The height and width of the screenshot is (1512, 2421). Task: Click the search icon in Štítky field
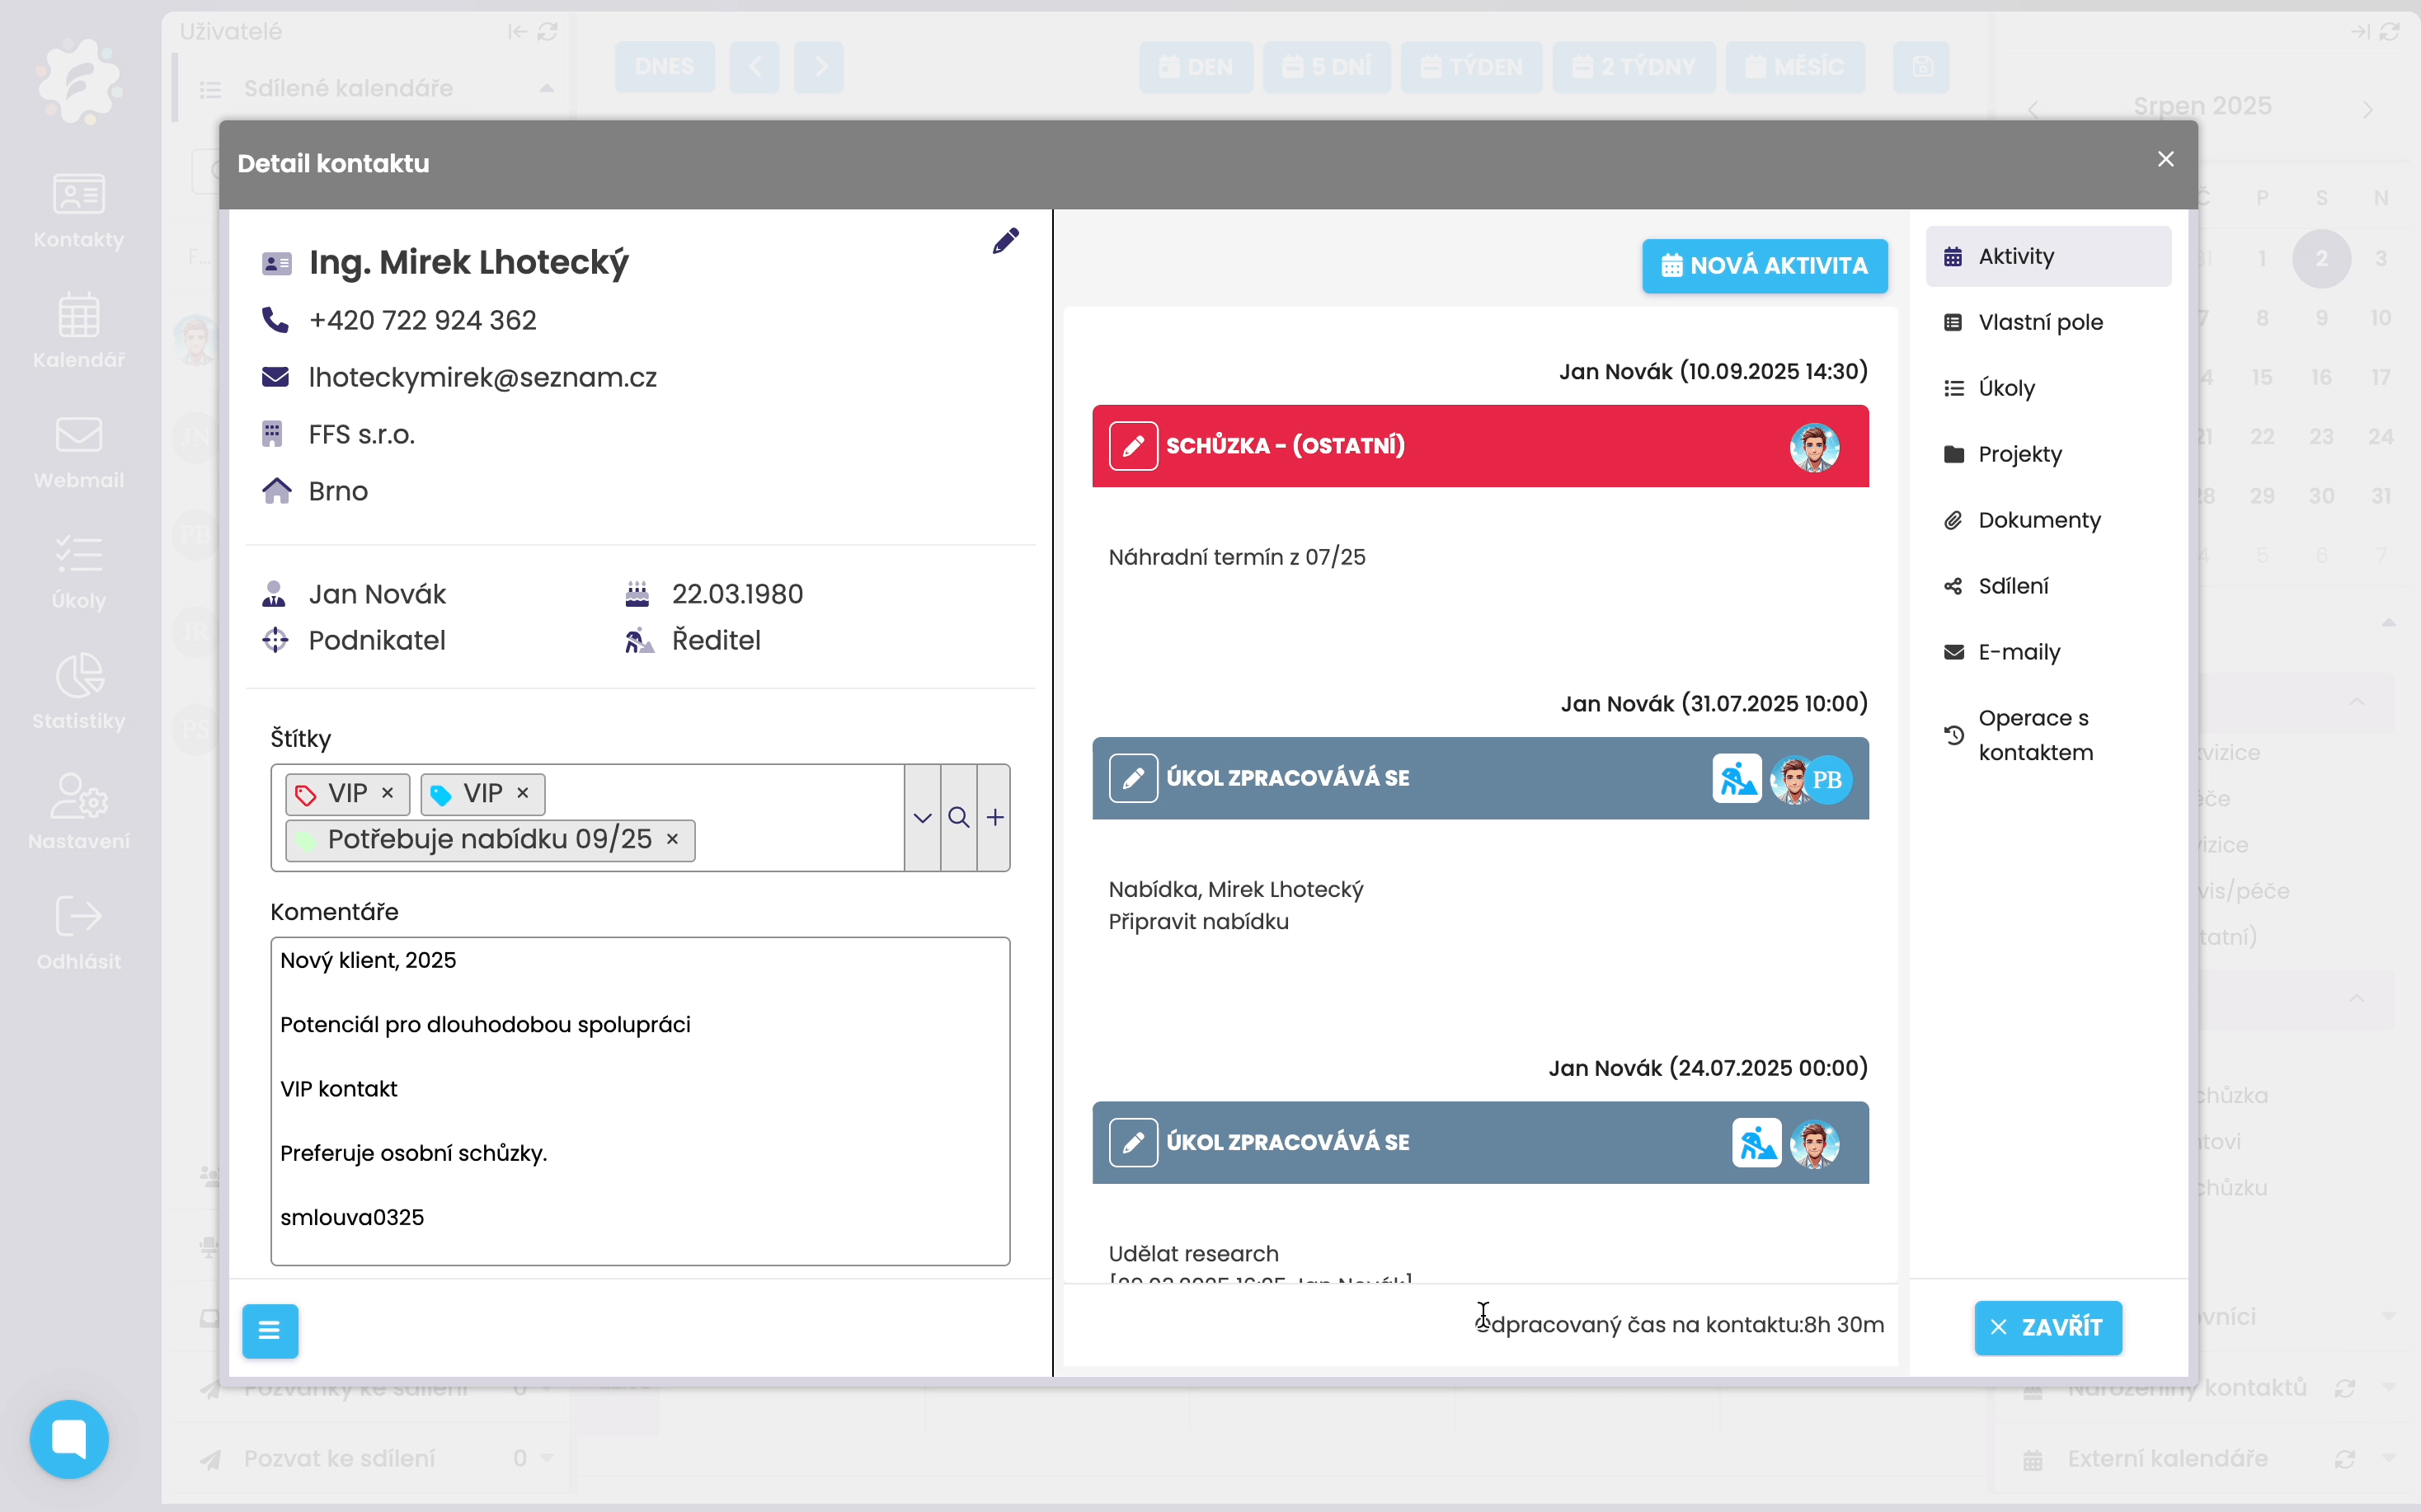pos(958,818)
